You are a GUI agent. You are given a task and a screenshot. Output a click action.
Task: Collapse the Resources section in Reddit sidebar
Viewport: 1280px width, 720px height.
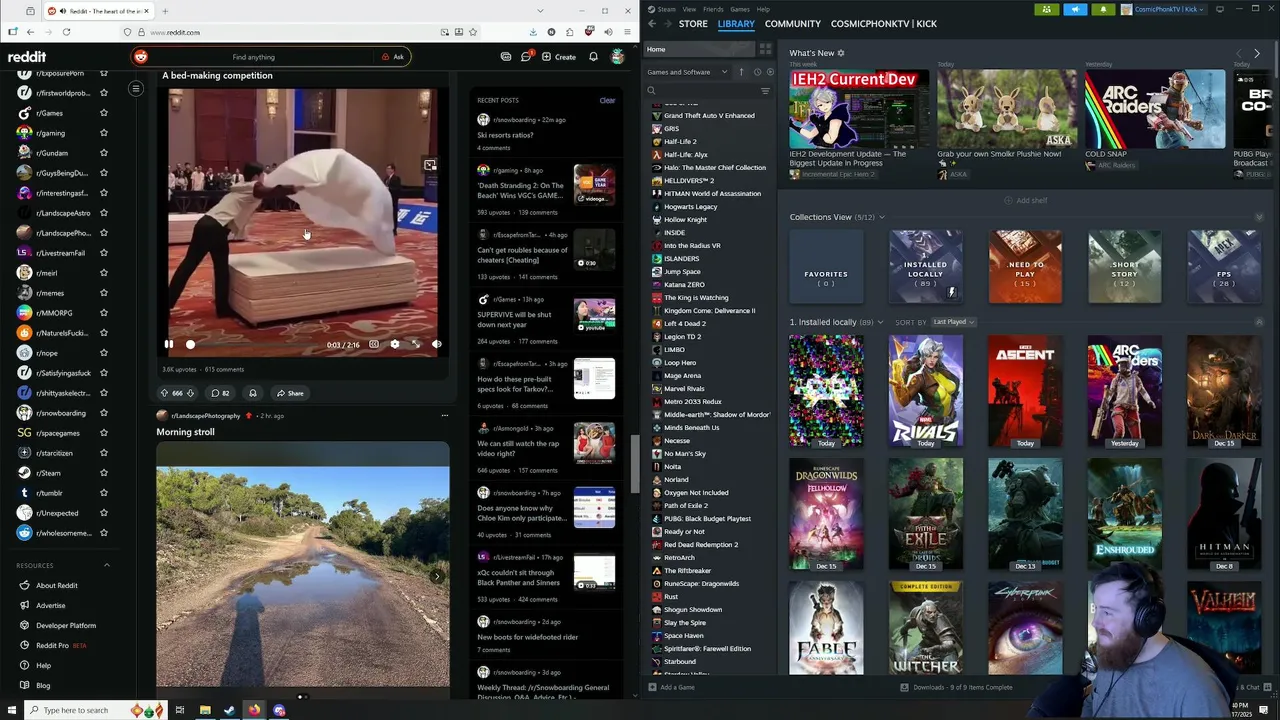point(107,565)
